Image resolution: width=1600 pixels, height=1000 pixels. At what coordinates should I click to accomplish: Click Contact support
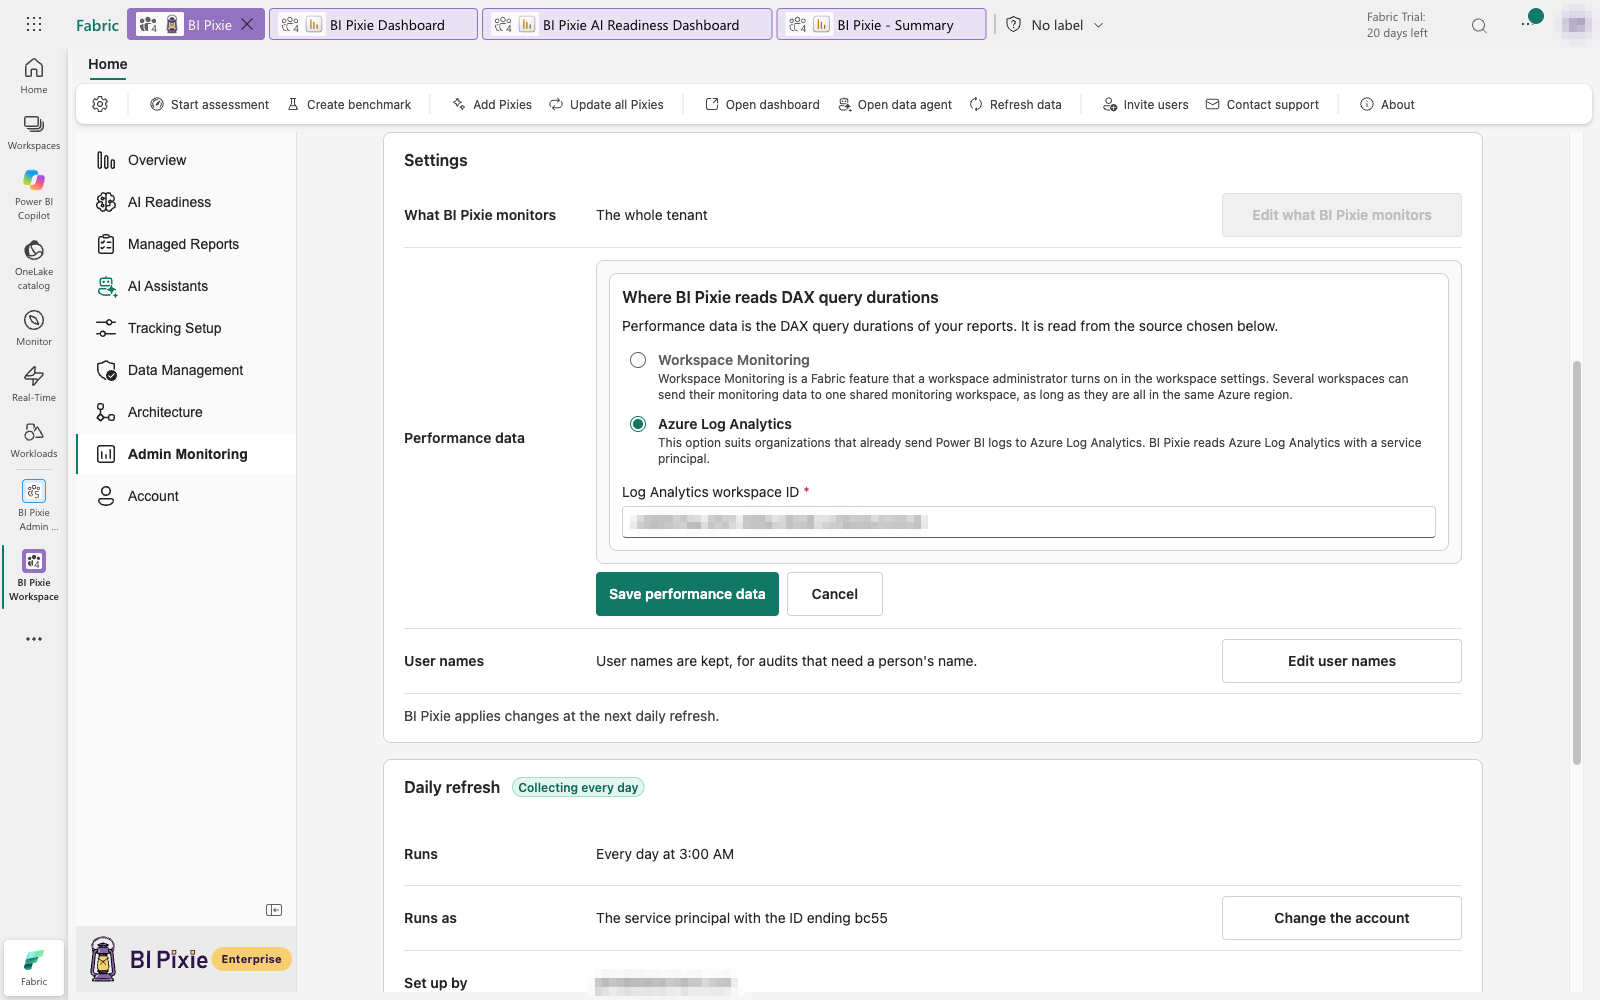click(x=1262, y=104)
